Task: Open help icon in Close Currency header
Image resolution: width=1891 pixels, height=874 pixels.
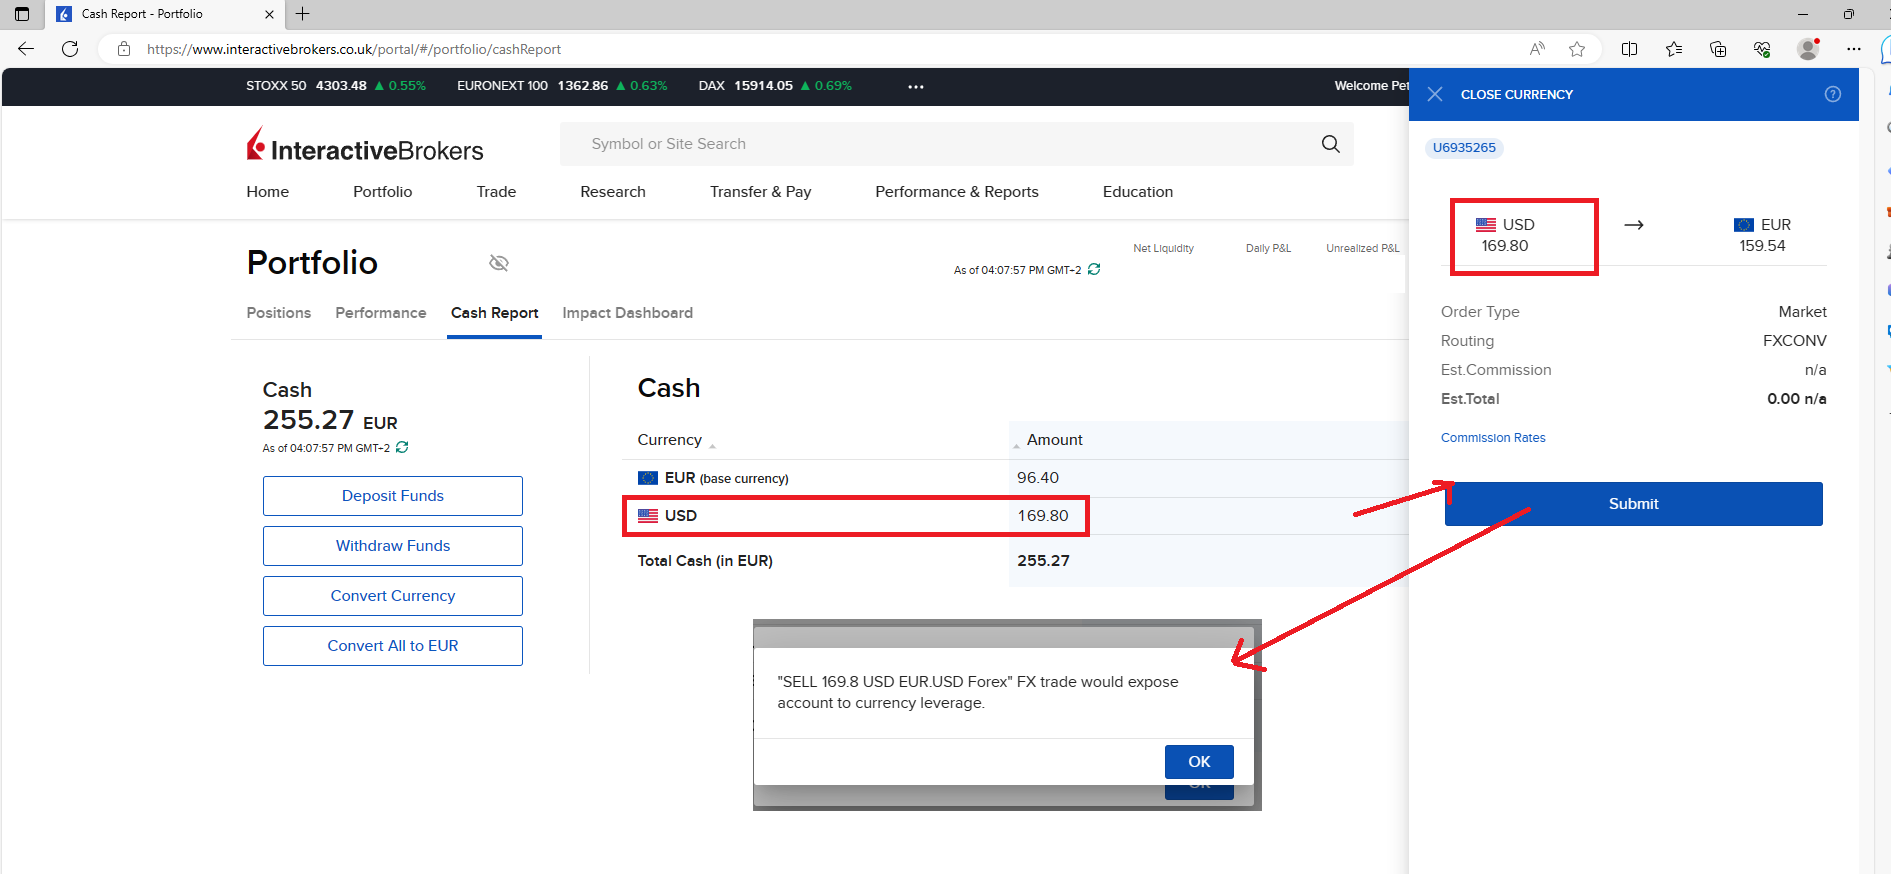Action: coord(1832,94)
